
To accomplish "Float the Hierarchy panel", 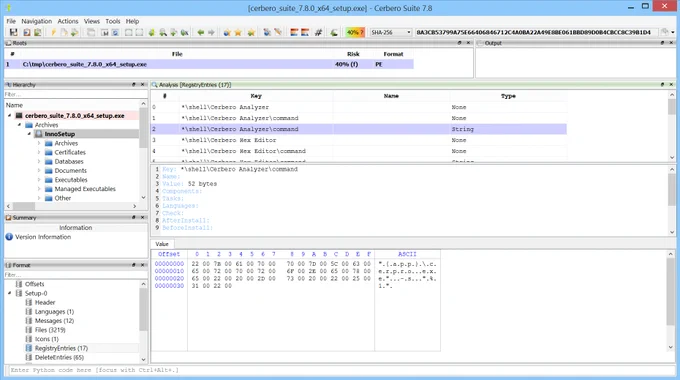I will [134, 85].
